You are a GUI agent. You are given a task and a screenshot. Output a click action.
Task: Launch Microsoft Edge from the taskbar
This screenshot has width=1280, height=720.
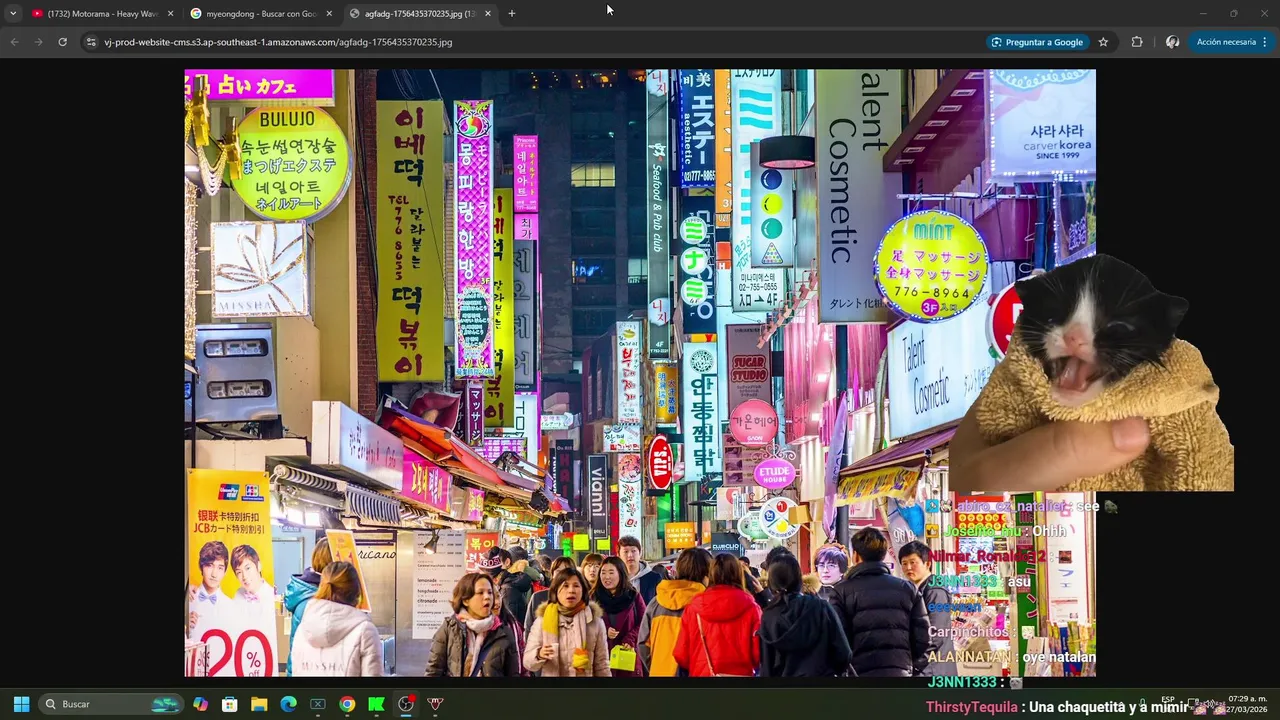[x=288, y=704]
